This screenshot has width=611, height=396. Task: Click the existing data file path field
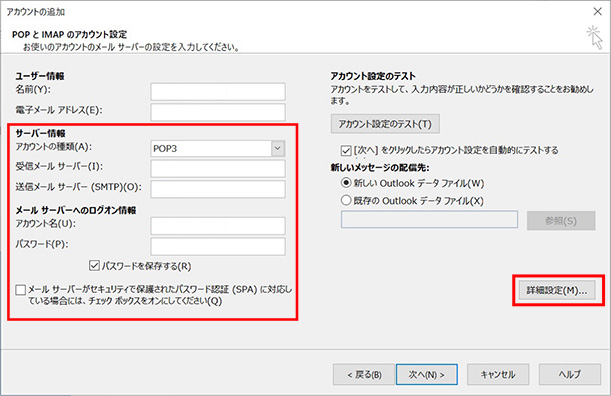(429, 219)
